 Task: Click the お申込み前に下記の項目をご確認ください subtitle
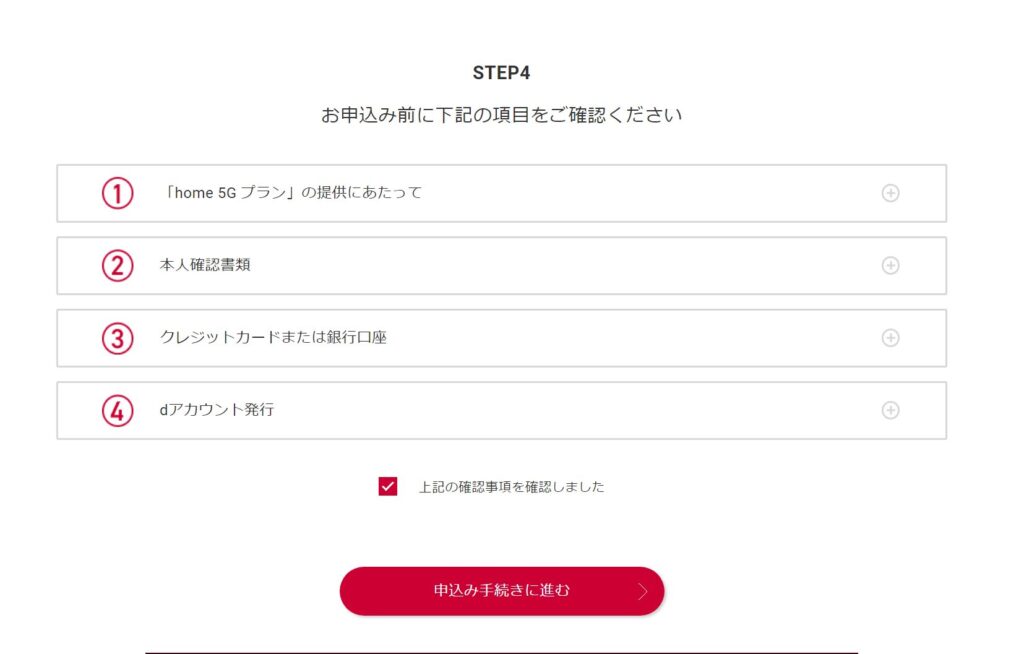[x=501, y=116]
